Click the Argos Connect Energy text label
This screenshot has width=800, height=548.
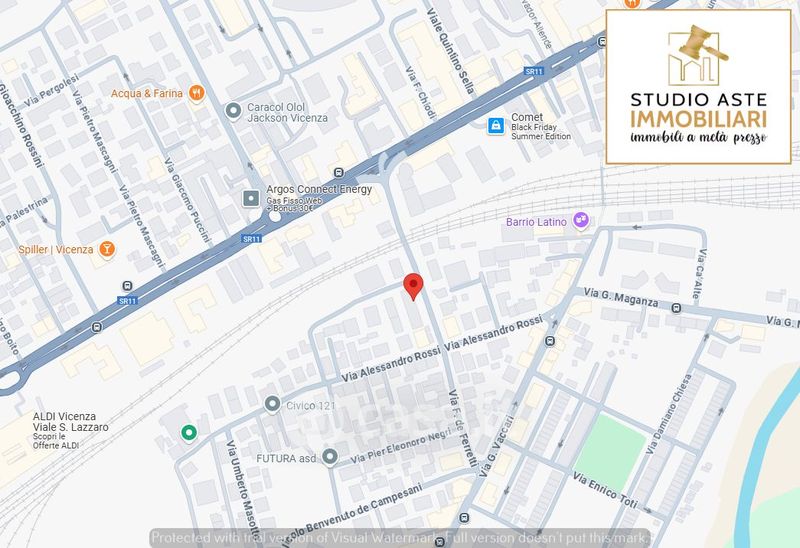coord(319,189)
